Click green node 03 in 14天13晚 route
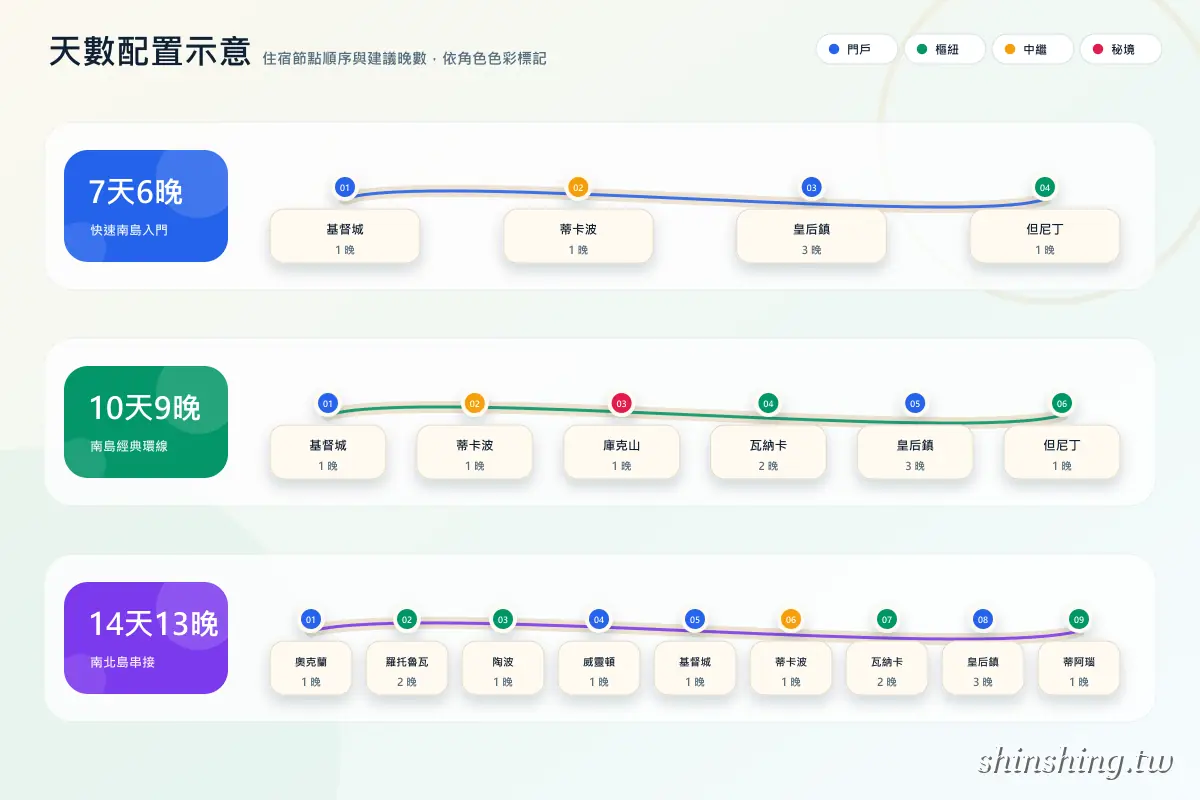Screen dimensions: 1200x800 (503, 620)
